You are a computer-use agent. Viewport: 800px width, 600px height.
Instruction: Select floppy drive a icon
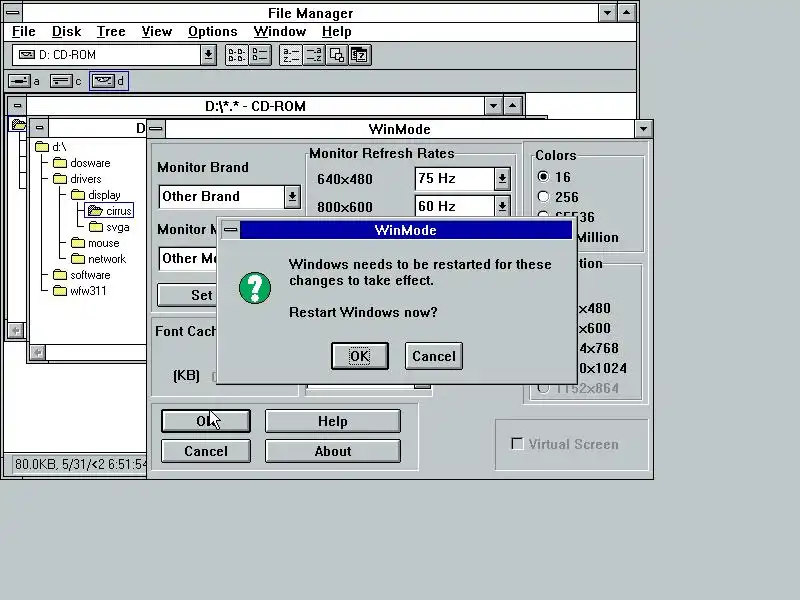[19, 81]
